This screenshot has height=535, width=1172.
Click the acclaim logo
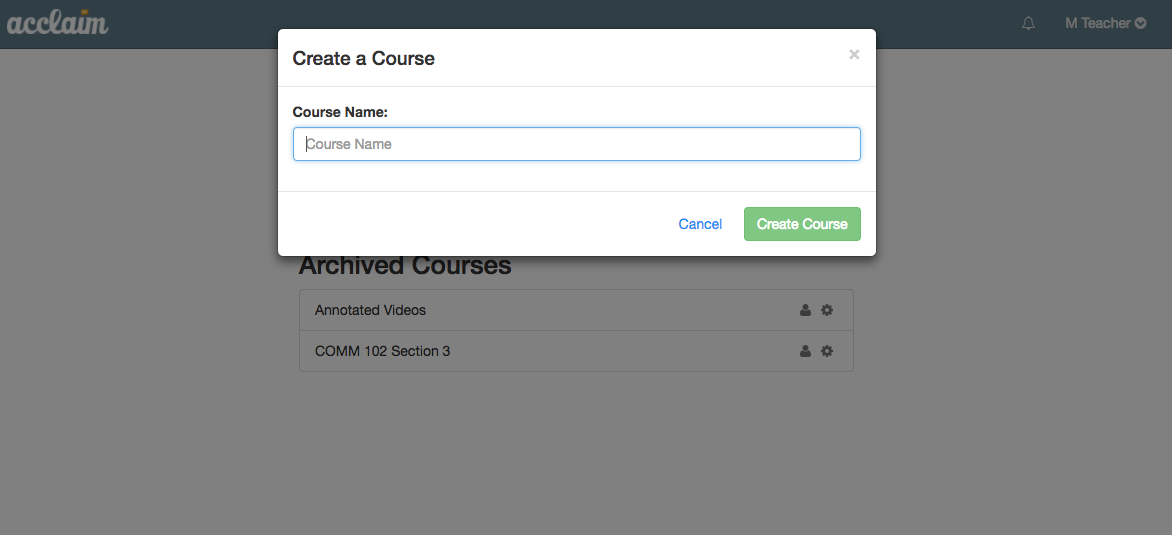pos(58,22)
